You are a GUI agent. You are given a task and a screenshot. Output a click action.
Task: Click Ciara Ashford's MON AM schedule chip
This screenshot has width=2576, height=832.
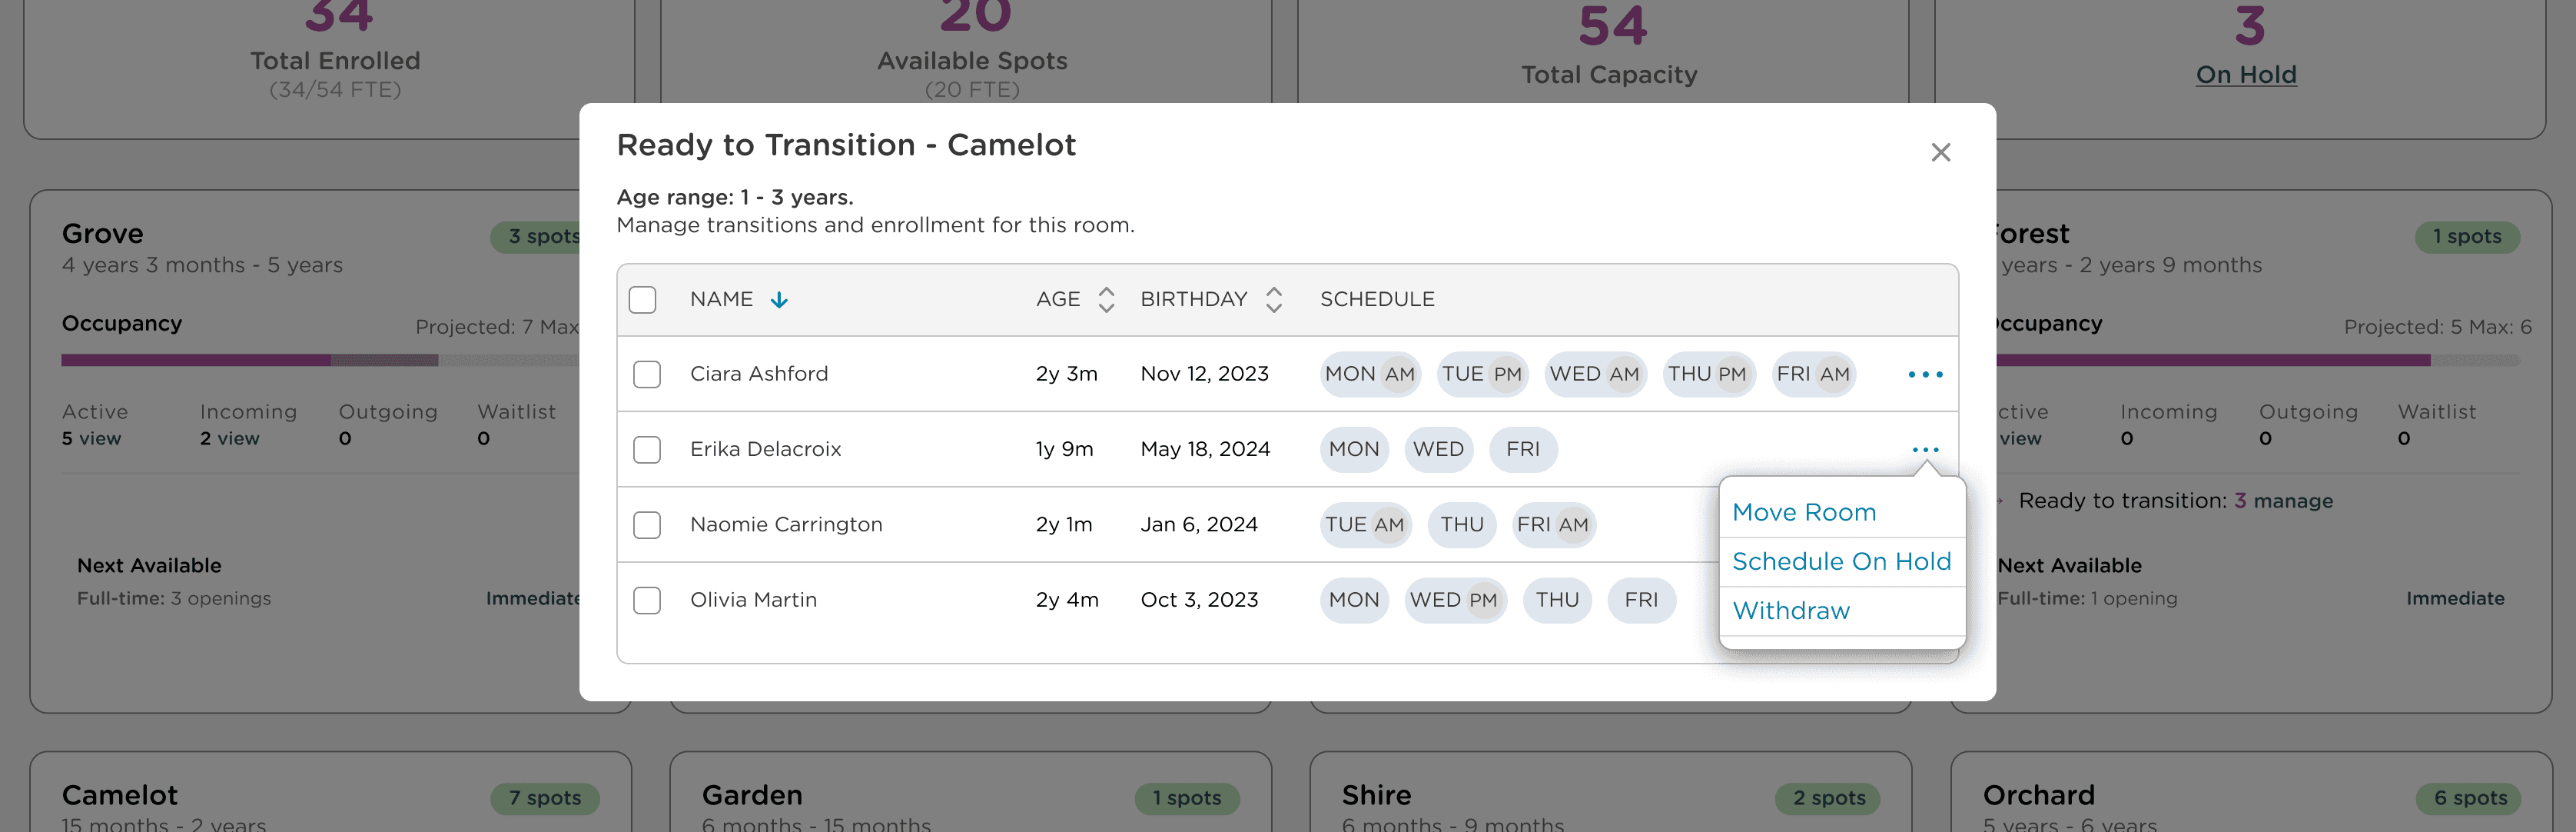coord(1369,374)
